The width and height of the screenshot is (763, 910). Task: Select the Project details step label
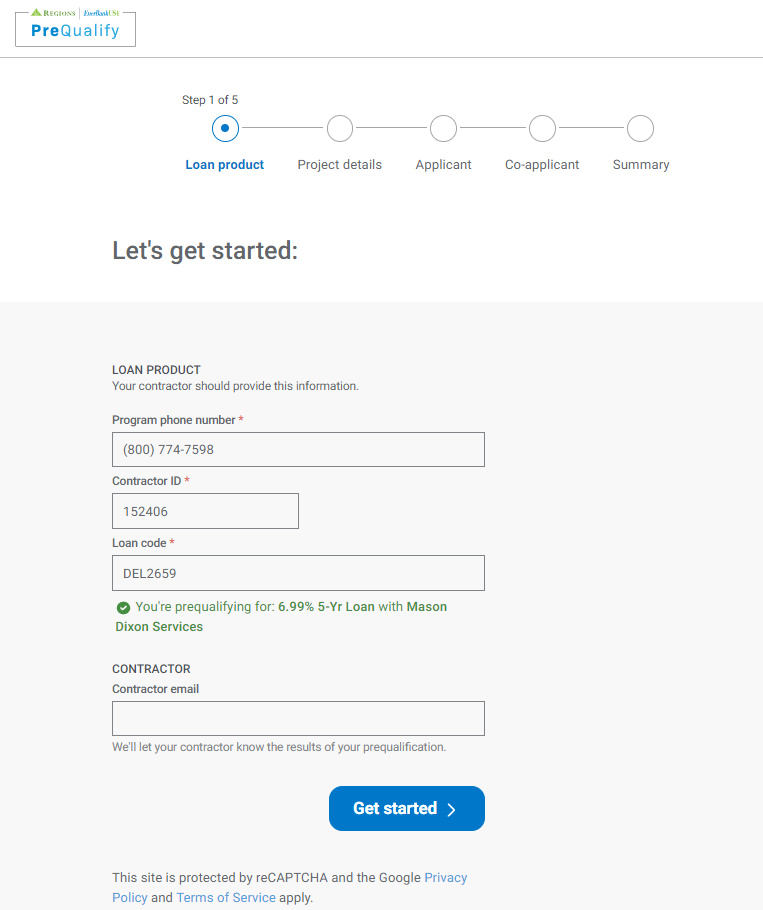[x=340, y=165]
